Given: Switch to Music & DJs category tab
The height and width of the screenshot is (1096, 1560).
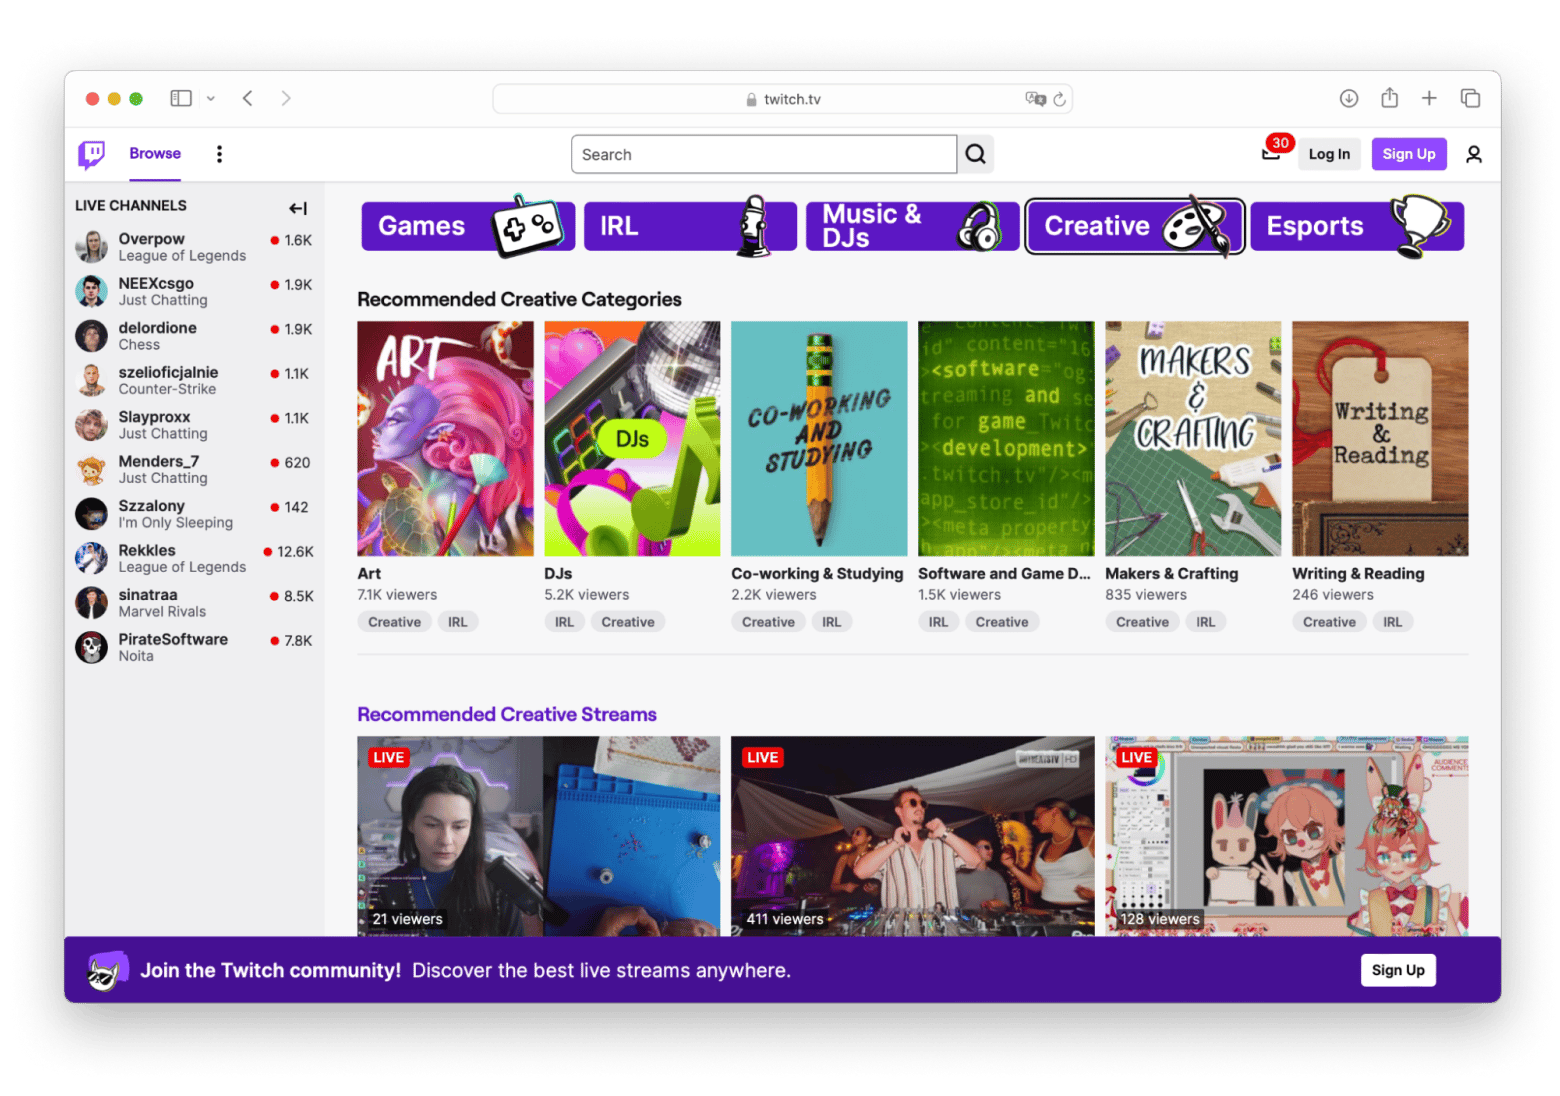Looking at the screenshot, I should coord(912,226).
